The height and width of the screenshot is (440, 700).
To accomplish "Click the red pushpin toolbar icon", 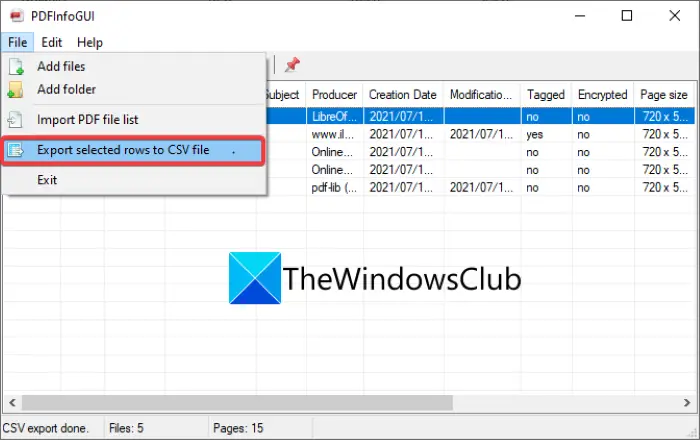I will pos(292,65).
